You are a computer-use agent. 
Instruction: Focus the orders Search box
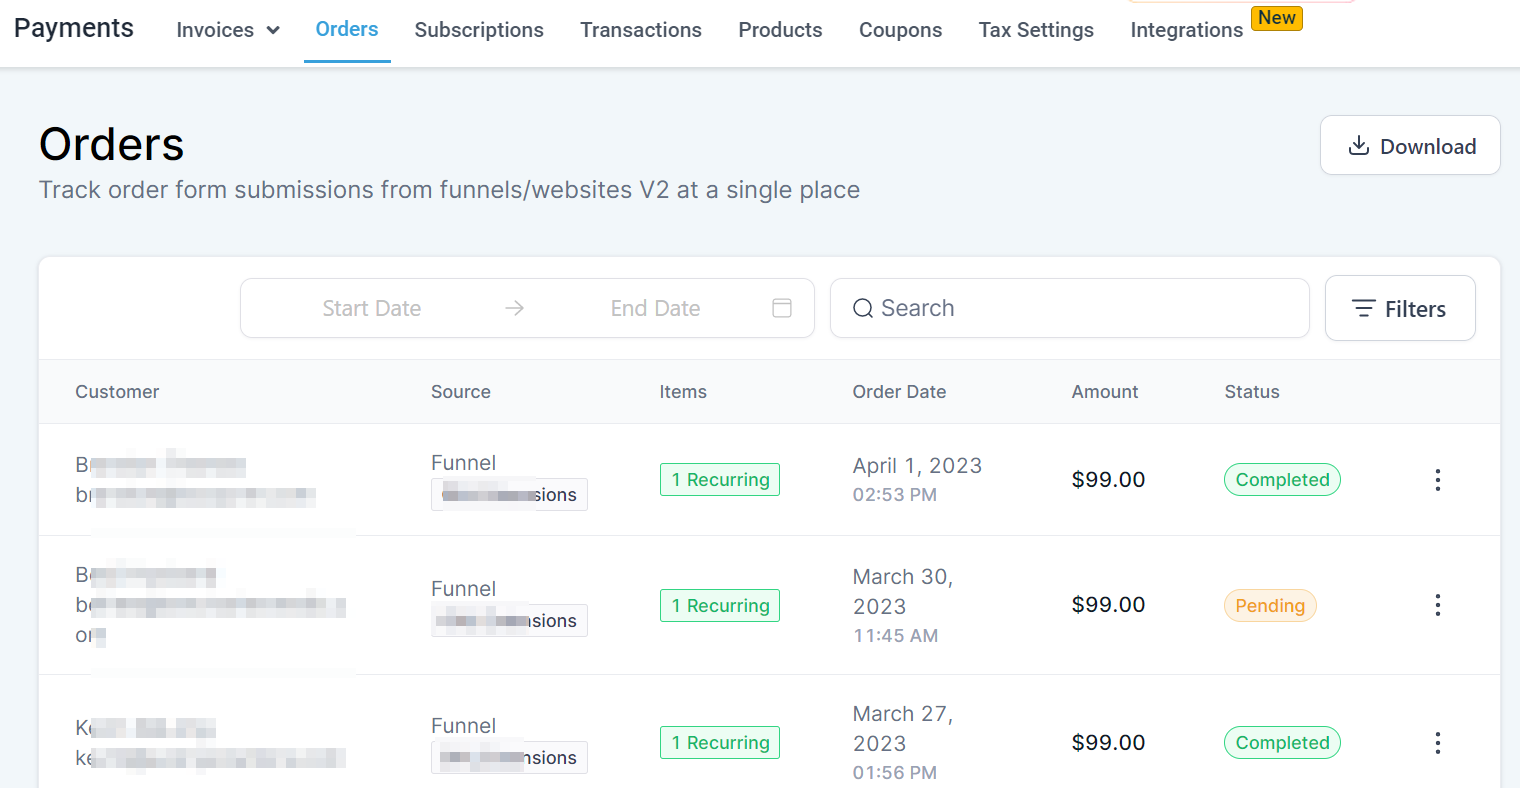point(1080,309)
